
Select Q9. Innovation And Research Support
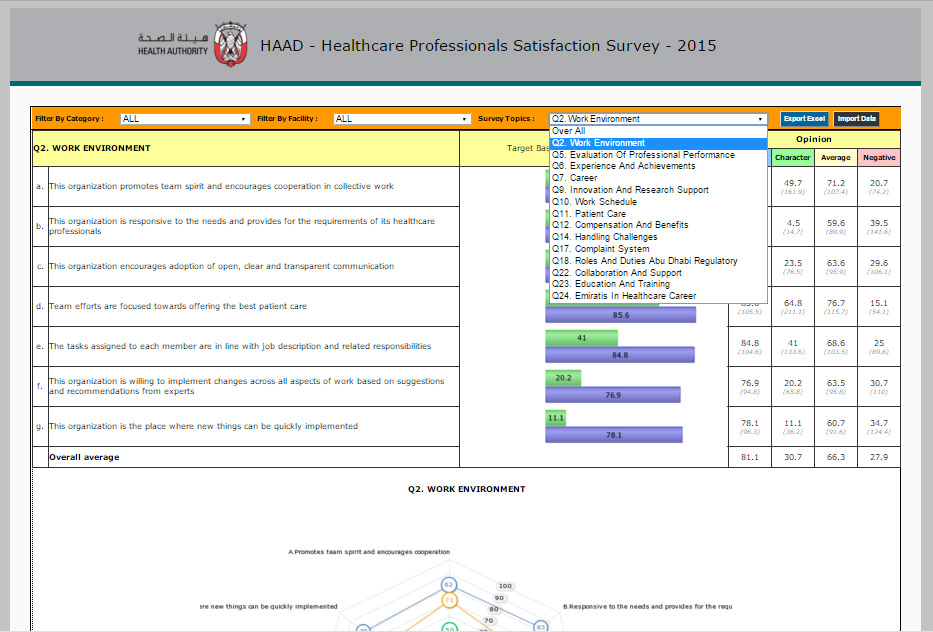pos(658,190)
